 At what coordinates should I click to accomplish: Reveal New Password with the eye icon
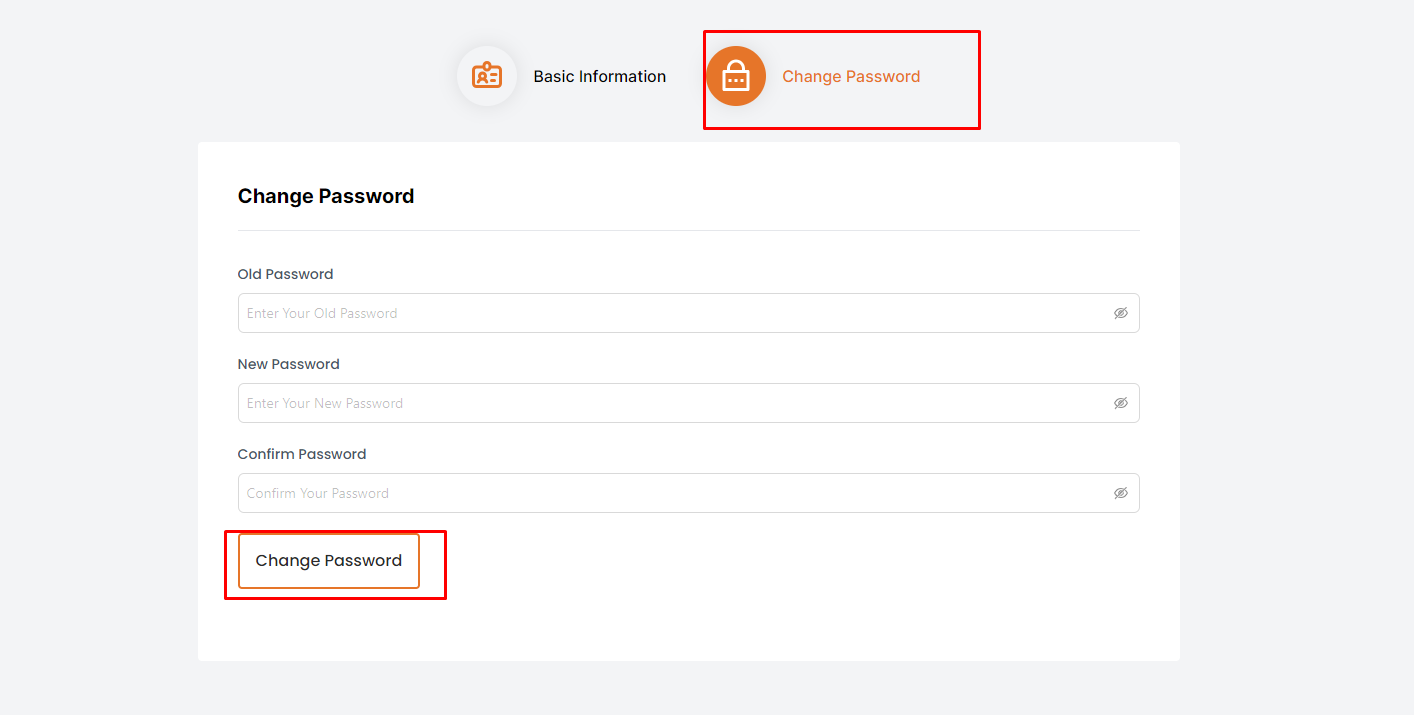[1120, 403]
